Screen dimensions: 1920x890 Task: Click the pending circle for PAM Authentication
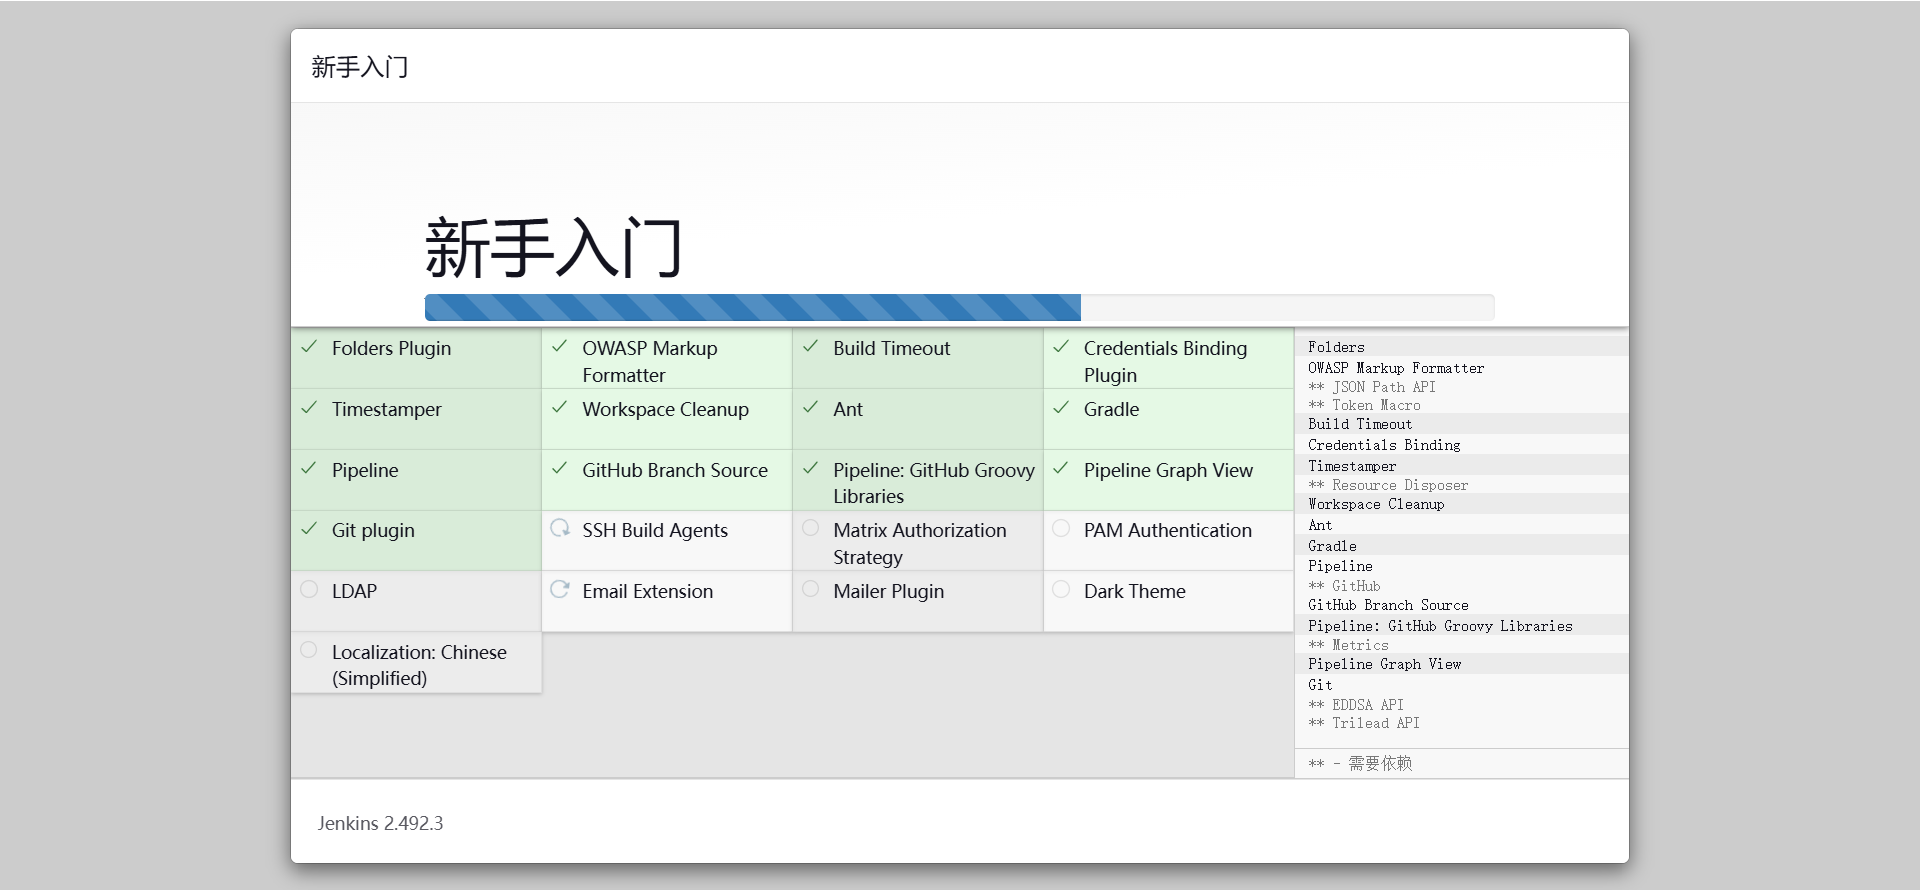[x=1061, y=528]
